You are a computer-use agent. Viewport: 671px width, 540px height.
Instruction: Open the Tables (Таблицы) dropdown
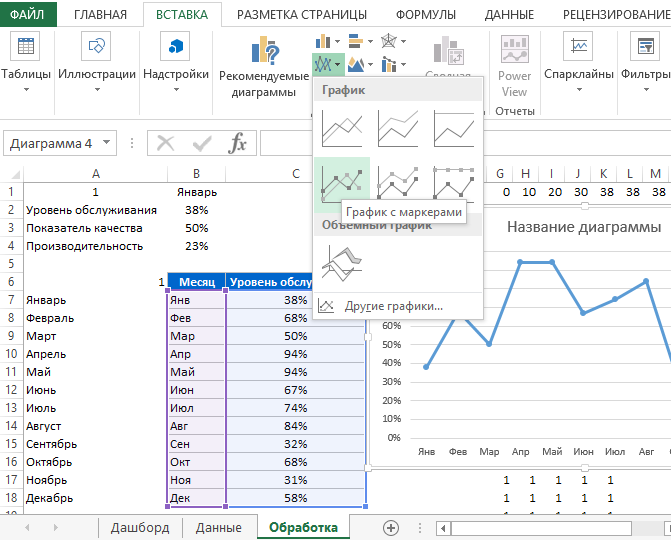click(x=25, y=60)
